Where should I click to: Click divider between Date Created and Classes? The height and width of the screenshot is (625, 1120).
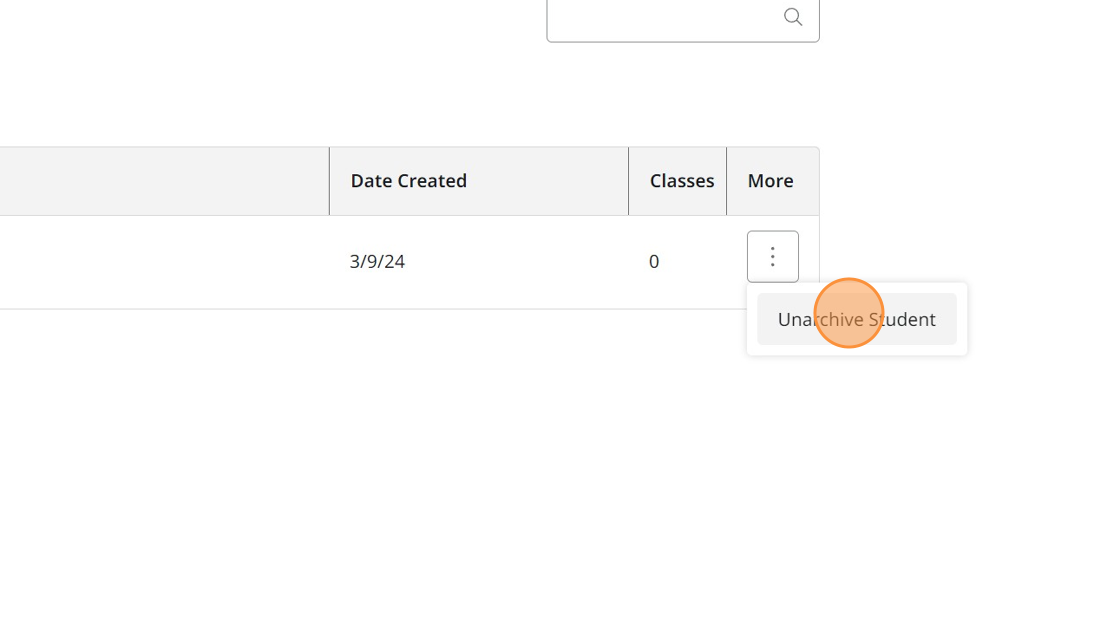coord(628,181)
